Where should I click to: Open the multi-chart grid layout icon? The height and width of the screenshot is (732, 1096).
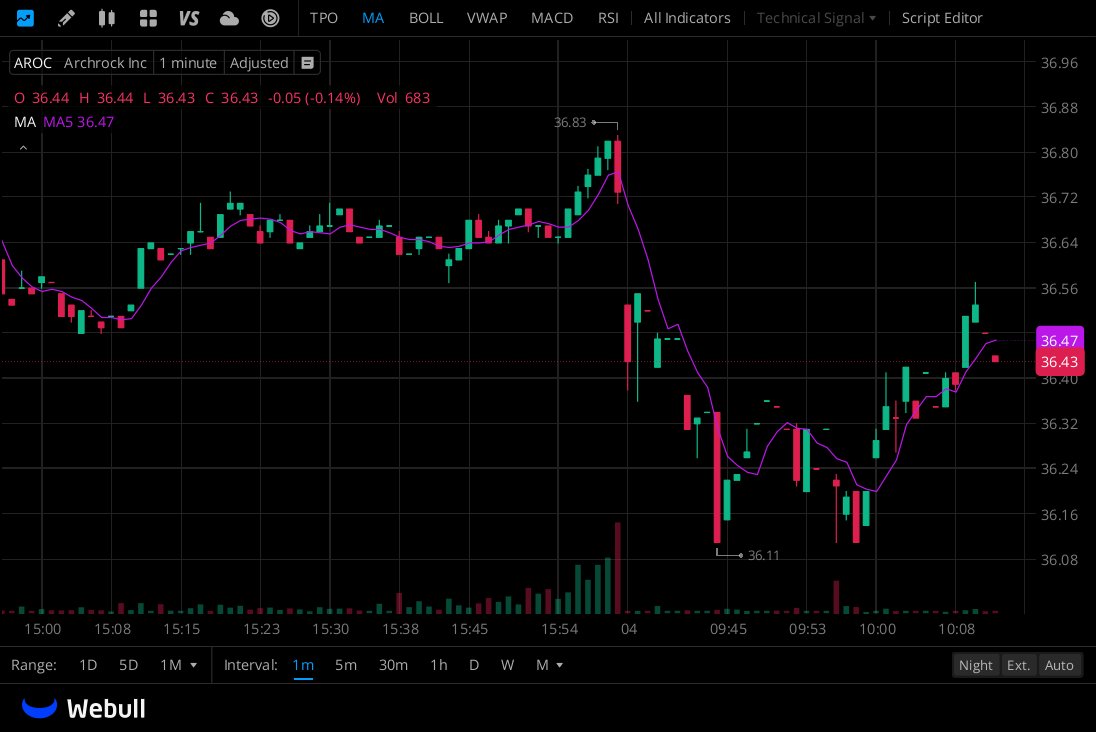click(148, 17)
